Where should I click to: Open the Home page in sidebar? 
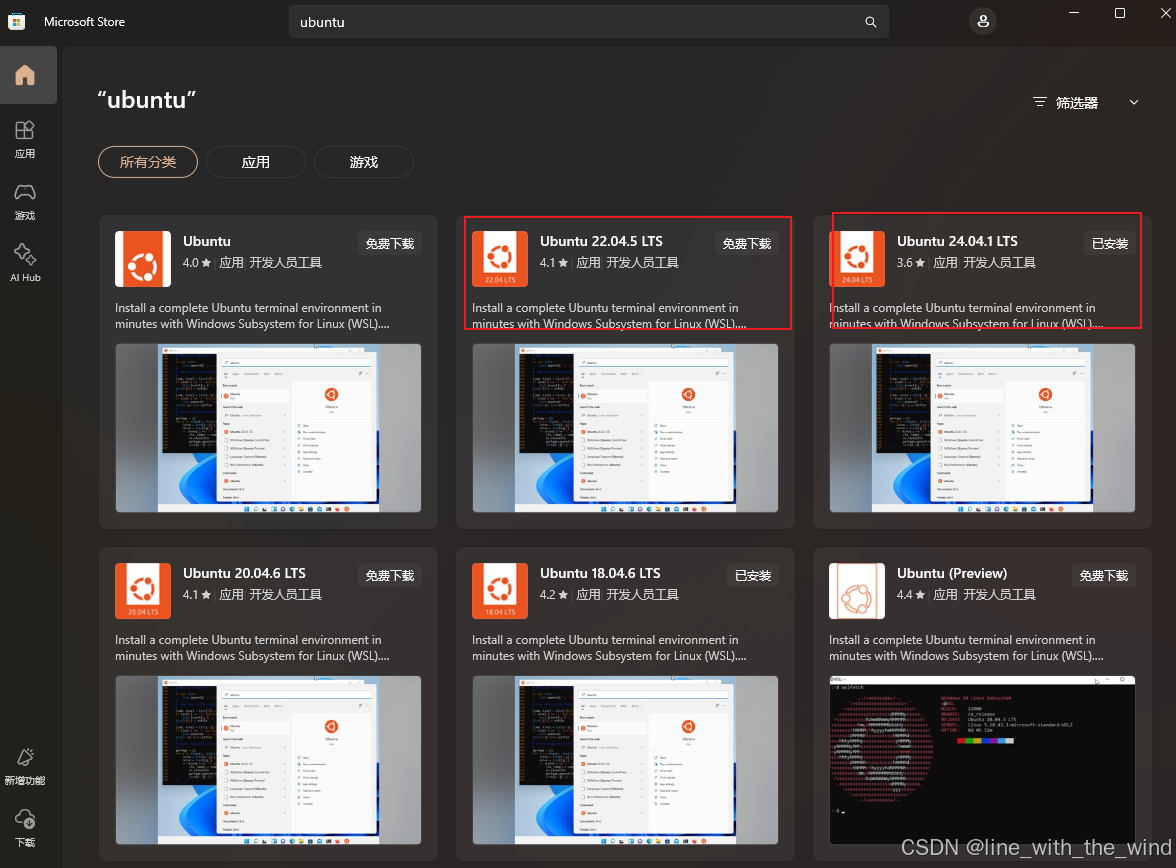coord(26,75)
